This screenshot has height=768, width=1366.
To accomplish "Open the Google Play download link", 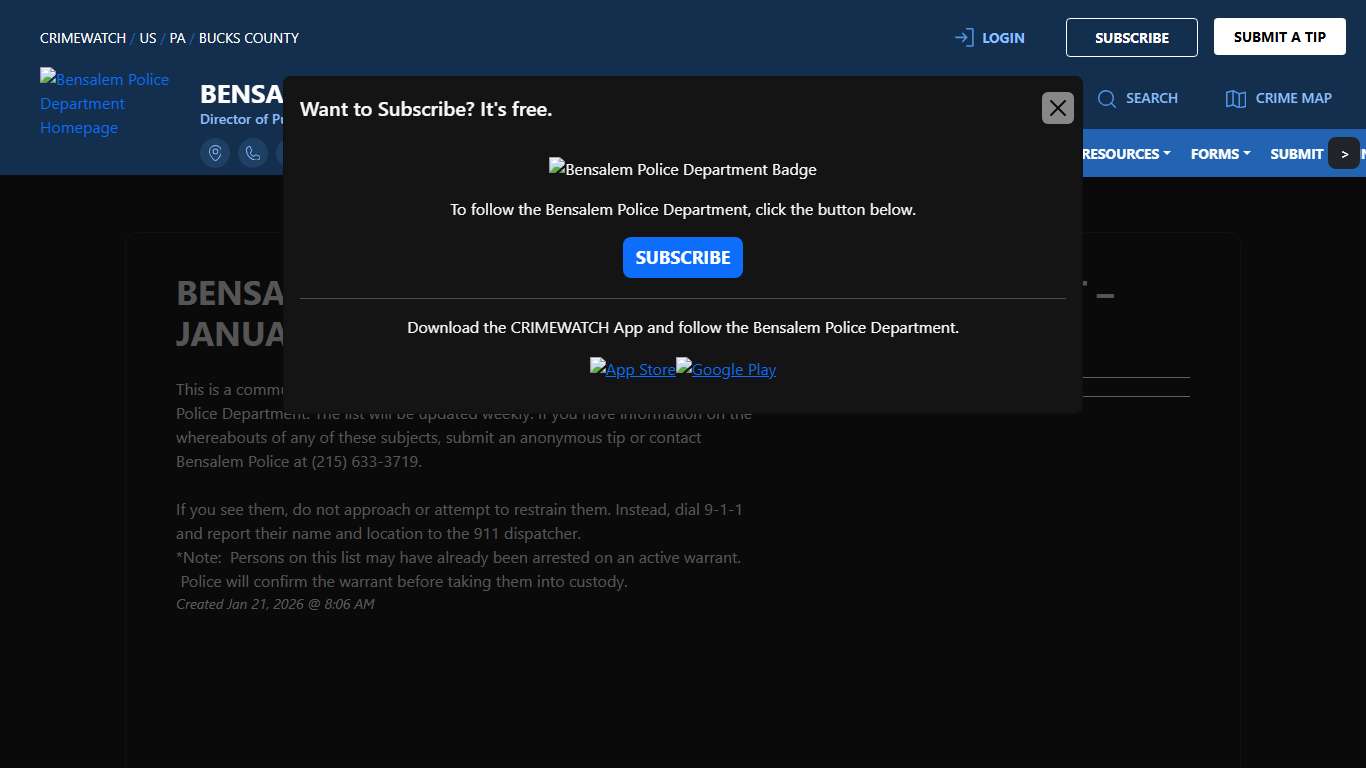I will 726,369.
